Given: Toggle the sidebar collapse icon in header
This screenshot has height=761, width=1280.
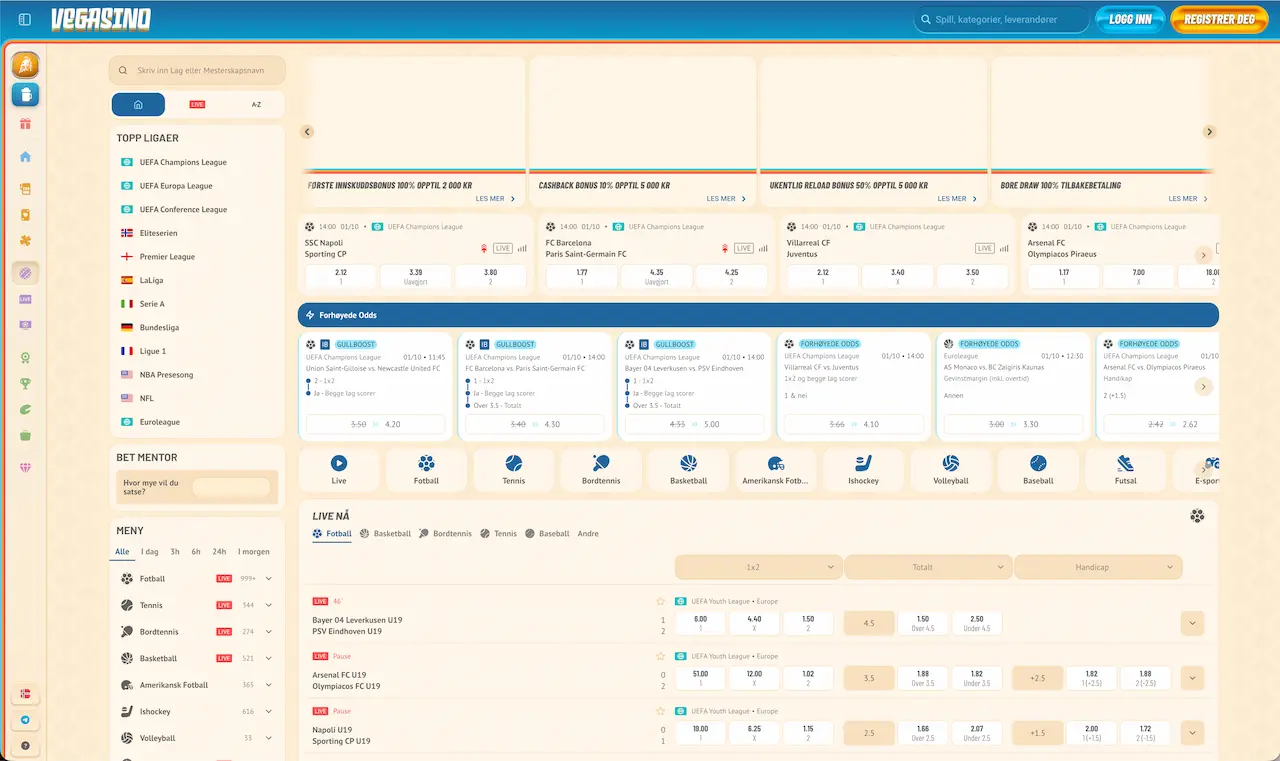Looking at the screenshot, I should coord(25,19).
